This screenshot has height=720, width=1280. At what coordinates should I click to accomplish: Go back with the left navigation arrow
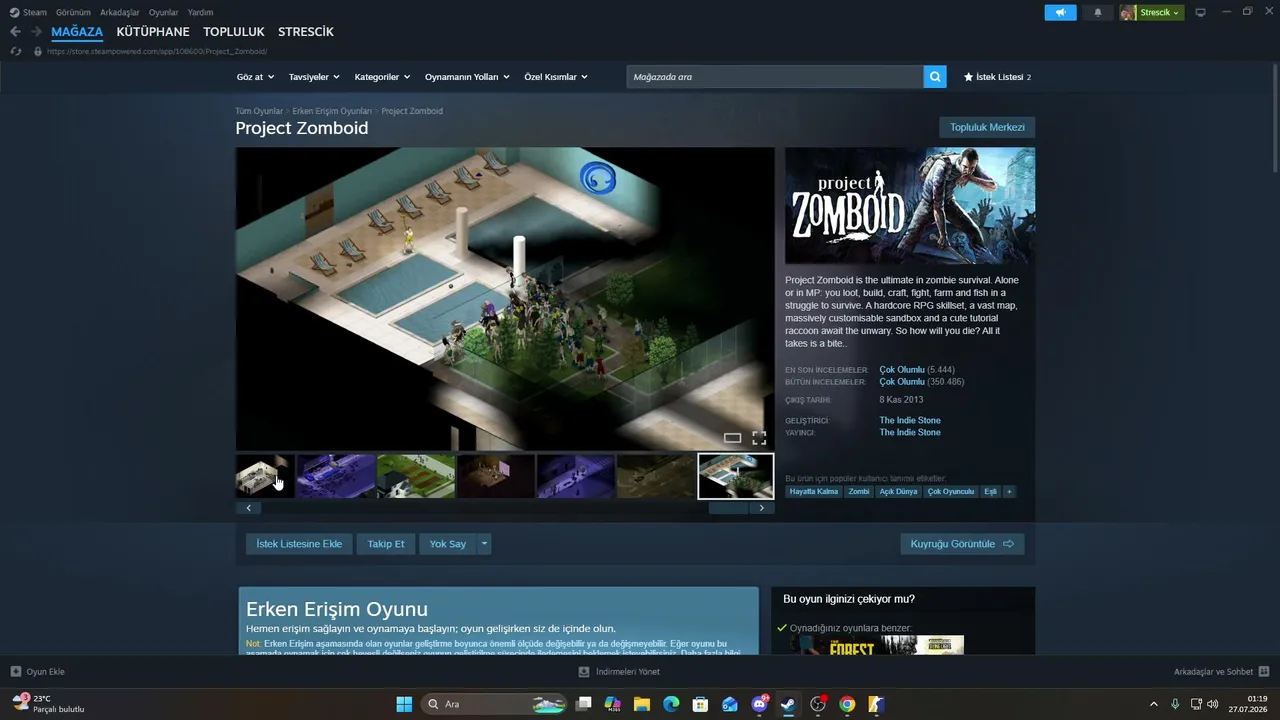(15, 32)
